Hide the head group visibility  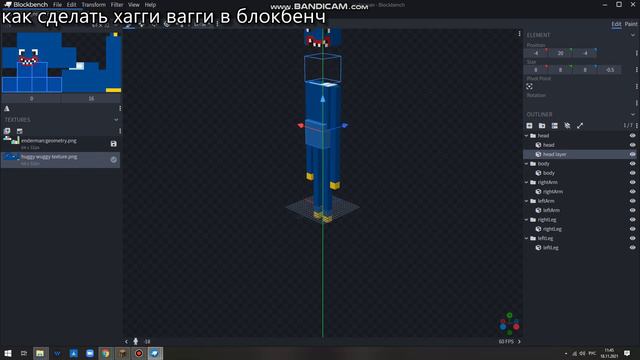pos(633,136)
